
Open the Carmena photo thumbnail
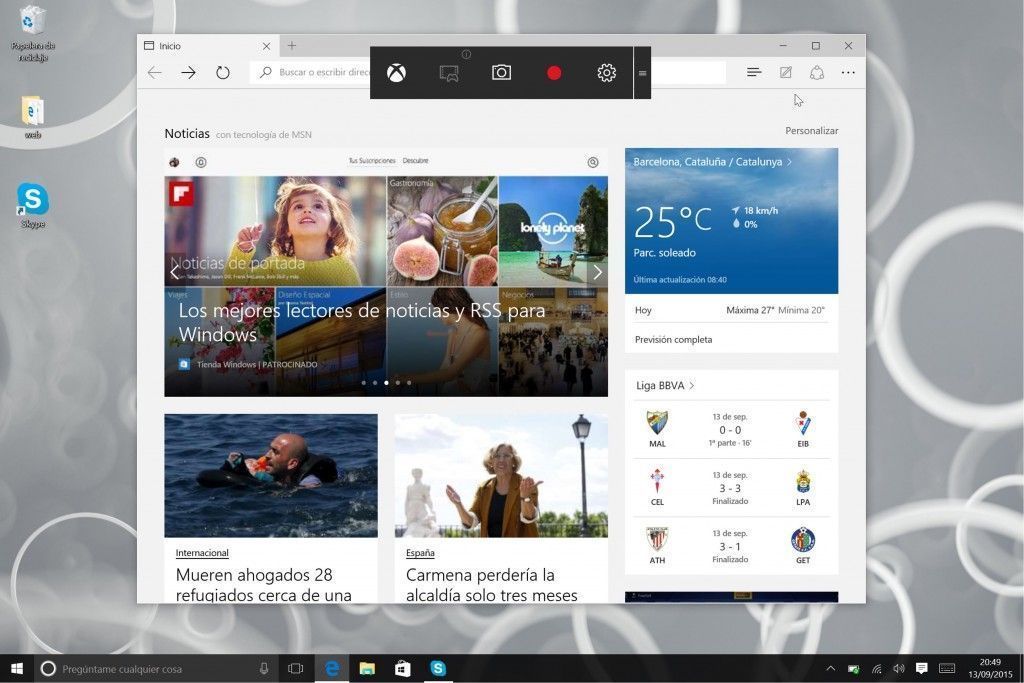point(501,475)
